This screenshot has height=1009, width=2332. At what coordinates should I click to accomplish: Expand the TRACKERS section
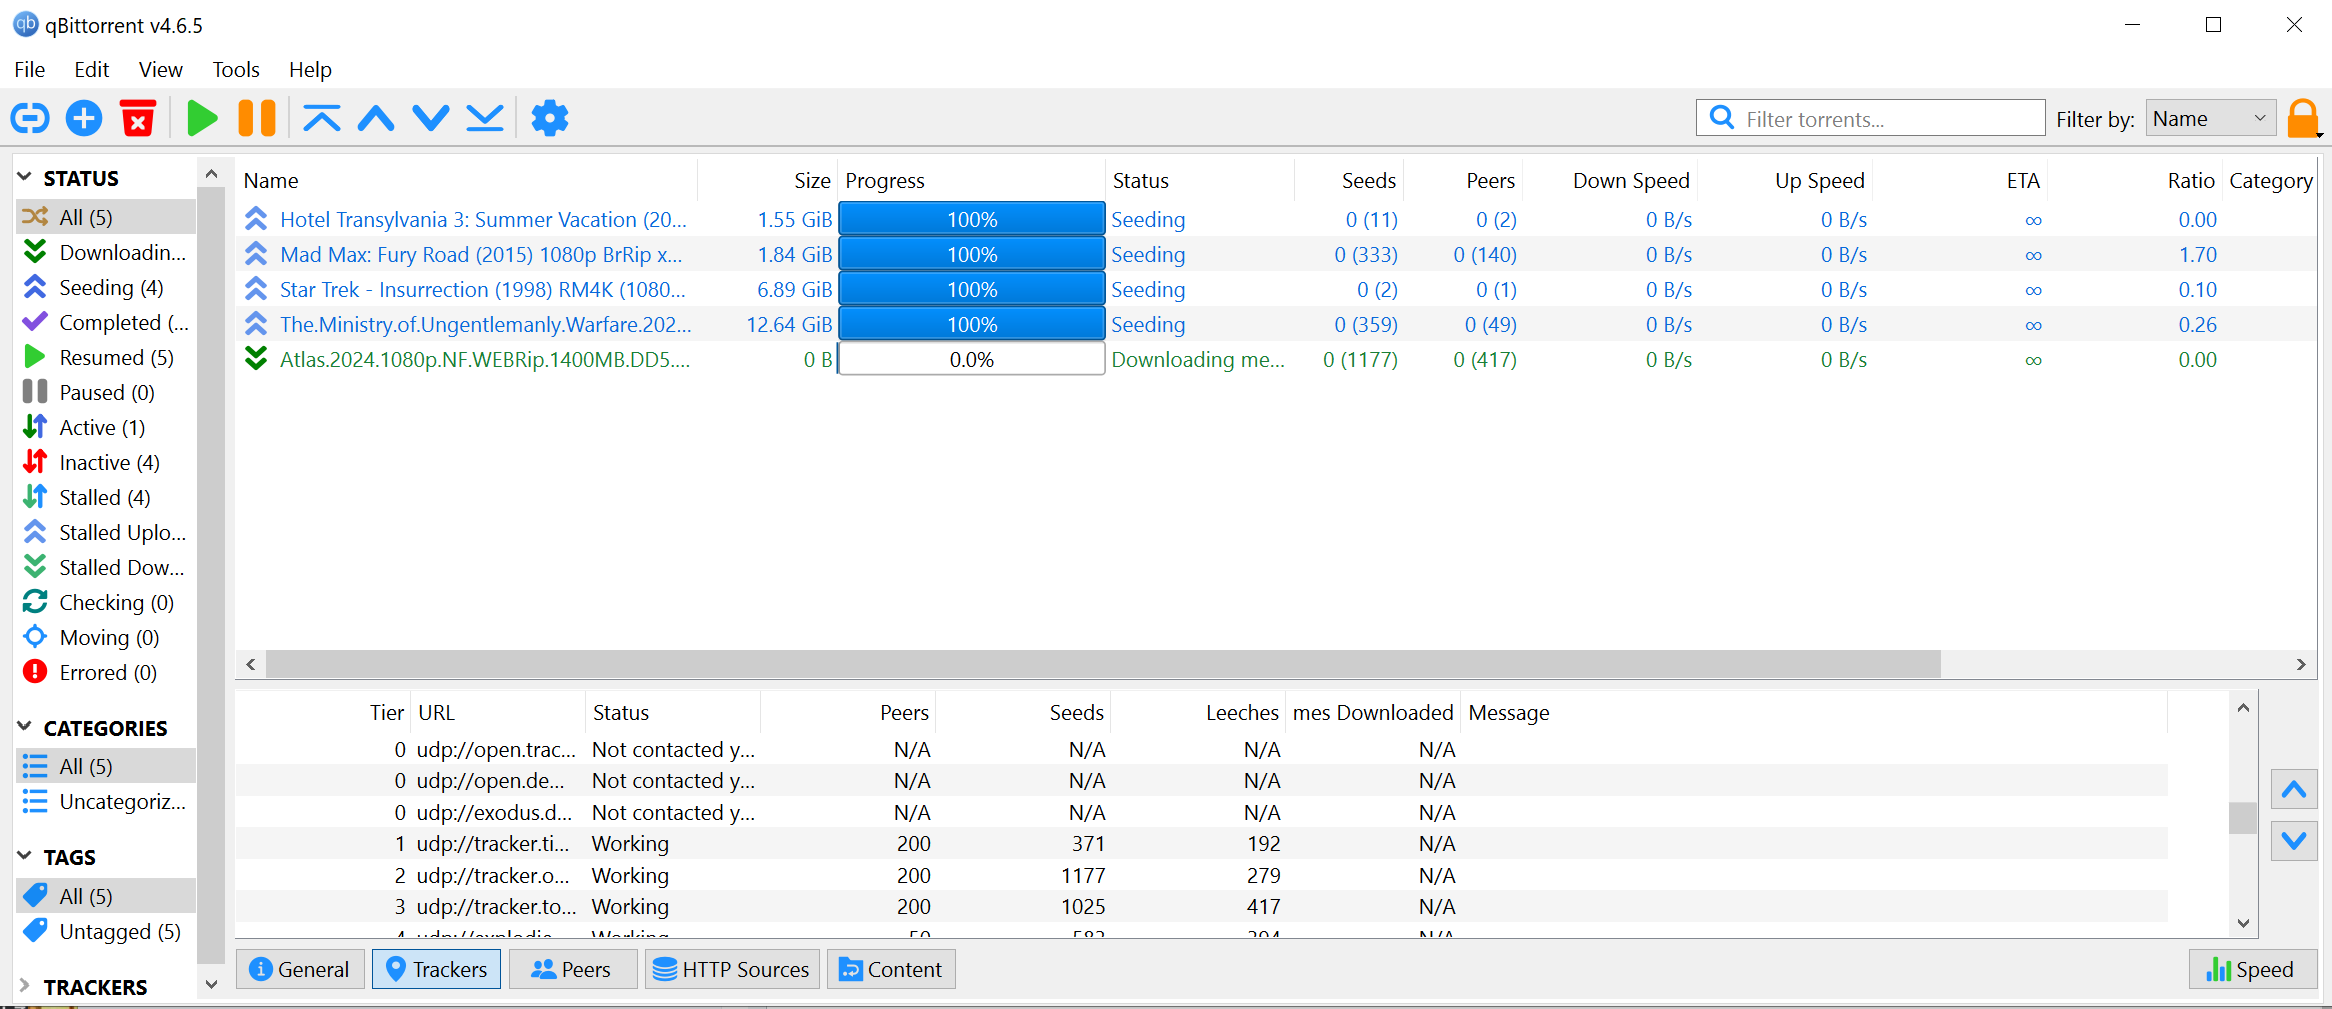coord(25,986)
